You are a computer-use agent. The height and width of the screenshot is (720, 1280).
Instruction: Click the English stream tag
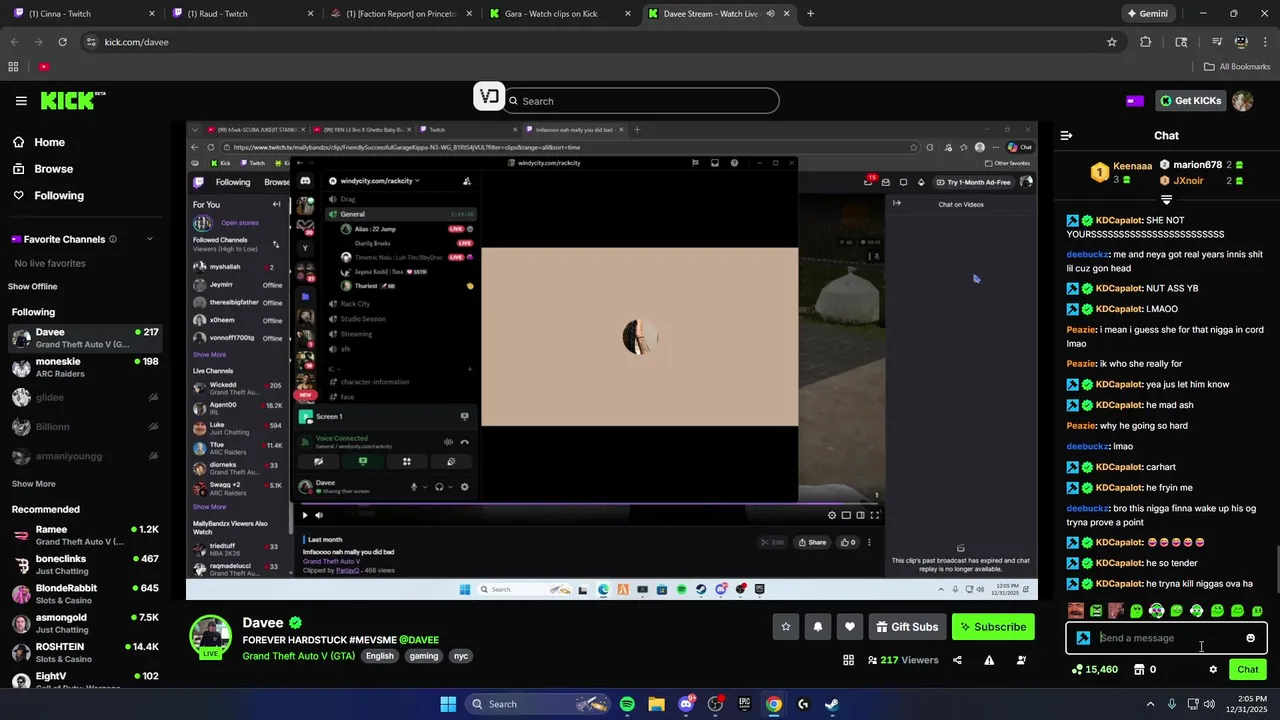[x=379, y=656]
